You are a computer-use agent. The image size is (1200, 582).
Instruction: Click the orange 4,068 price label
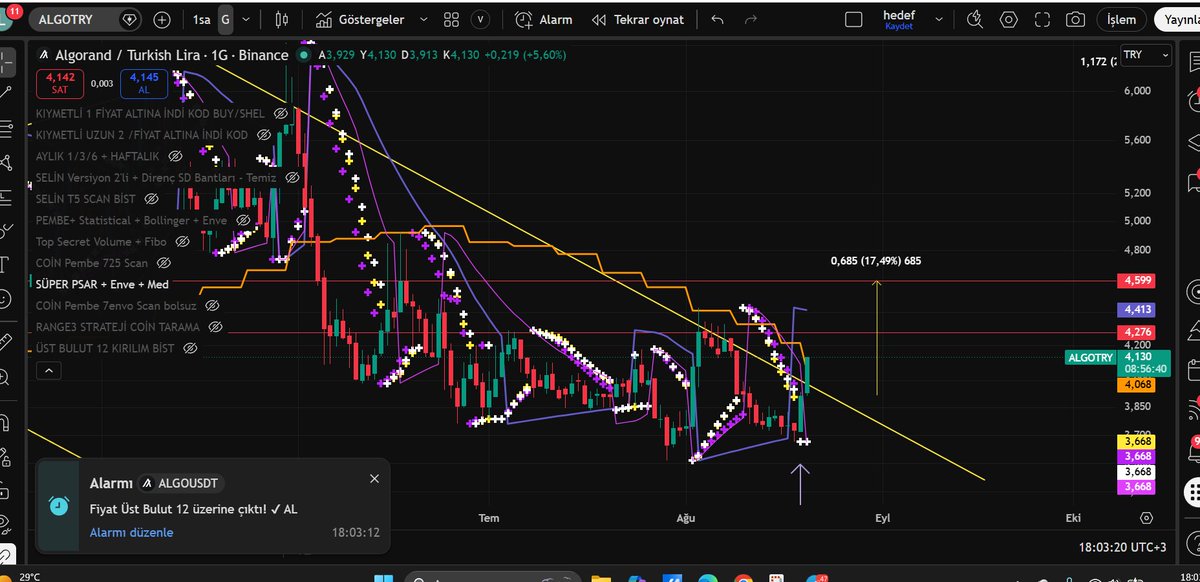1139,384
